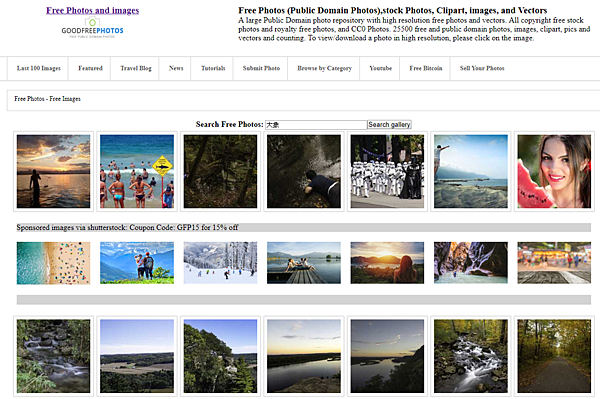Open the mossy rocky creek photo
Screen dimensions: 600x399
[x=54, y=356]
